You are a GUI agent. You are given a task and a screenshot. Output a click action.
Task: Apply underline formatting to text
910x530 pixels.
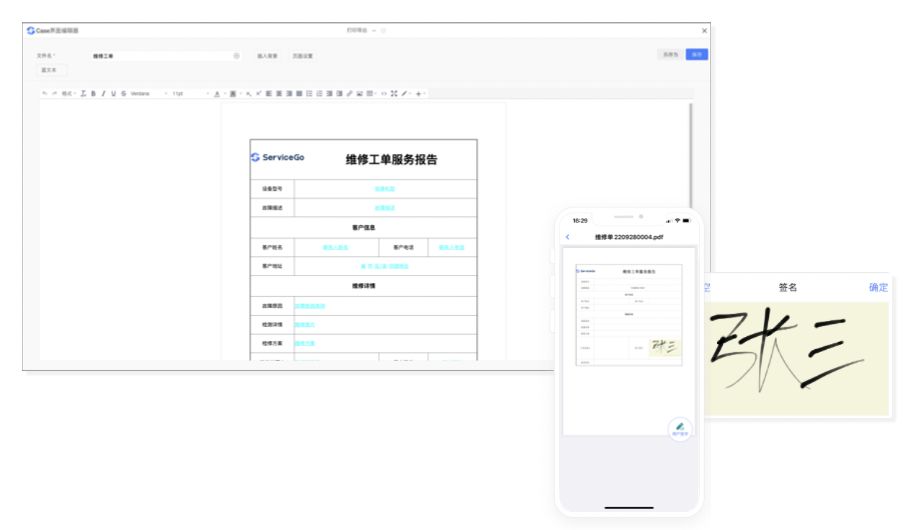pos(113,93)
